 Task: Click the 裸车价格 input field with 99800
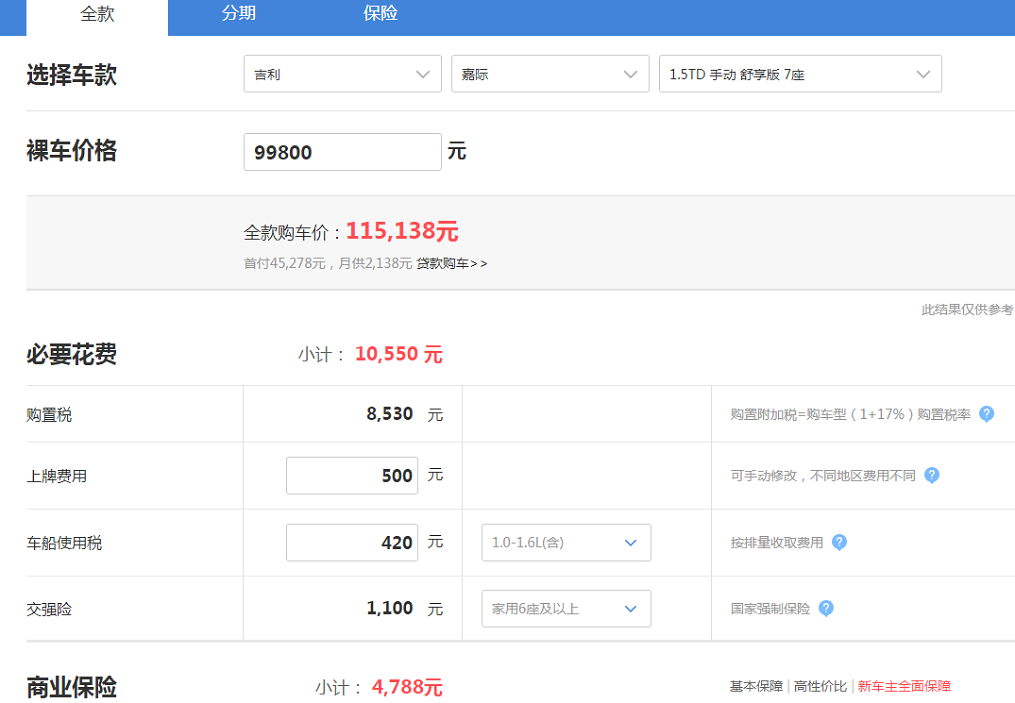click(x=342, y=152)
